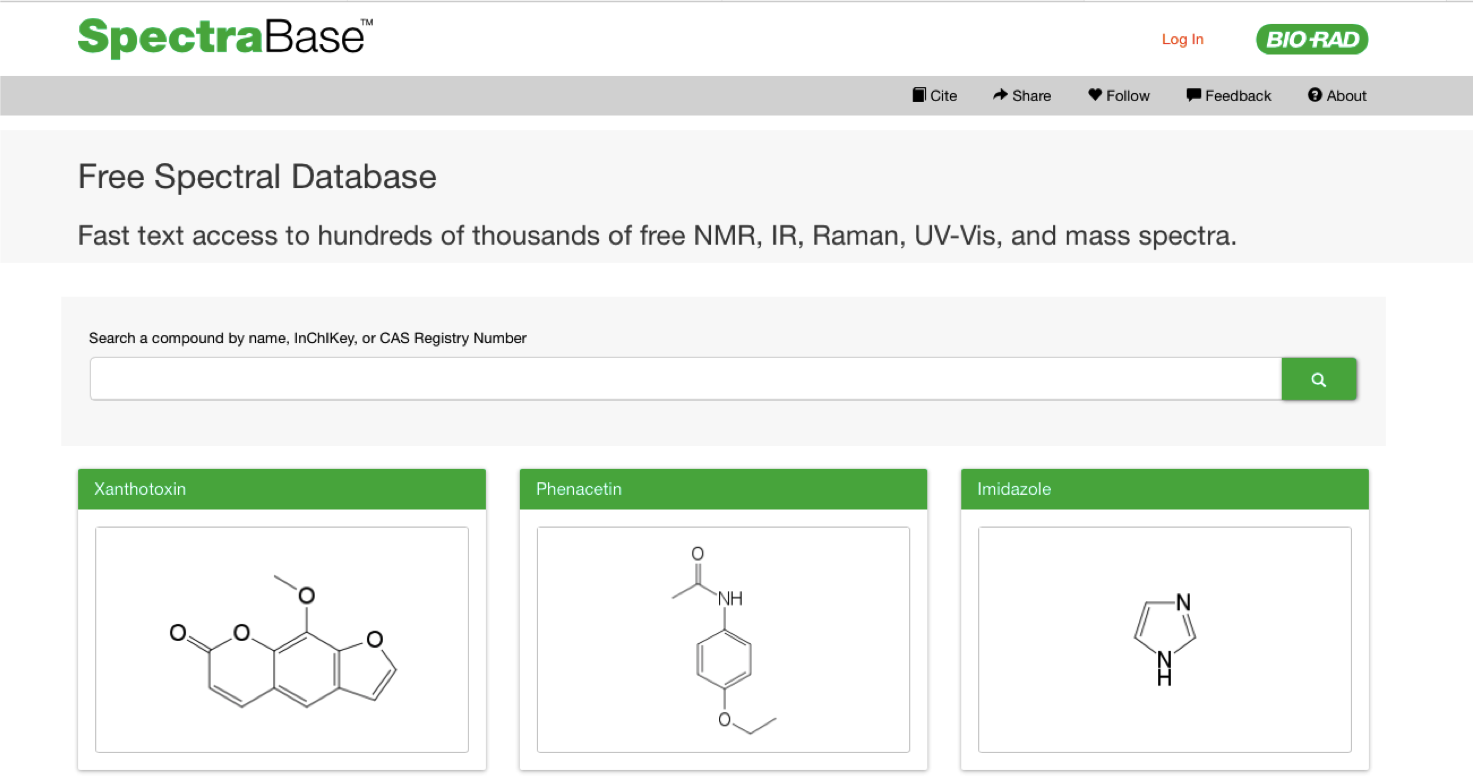The image size is (1473, 777).
Task: Click the compound search input field
Action: pyautogui.click(x=685, y=378)
